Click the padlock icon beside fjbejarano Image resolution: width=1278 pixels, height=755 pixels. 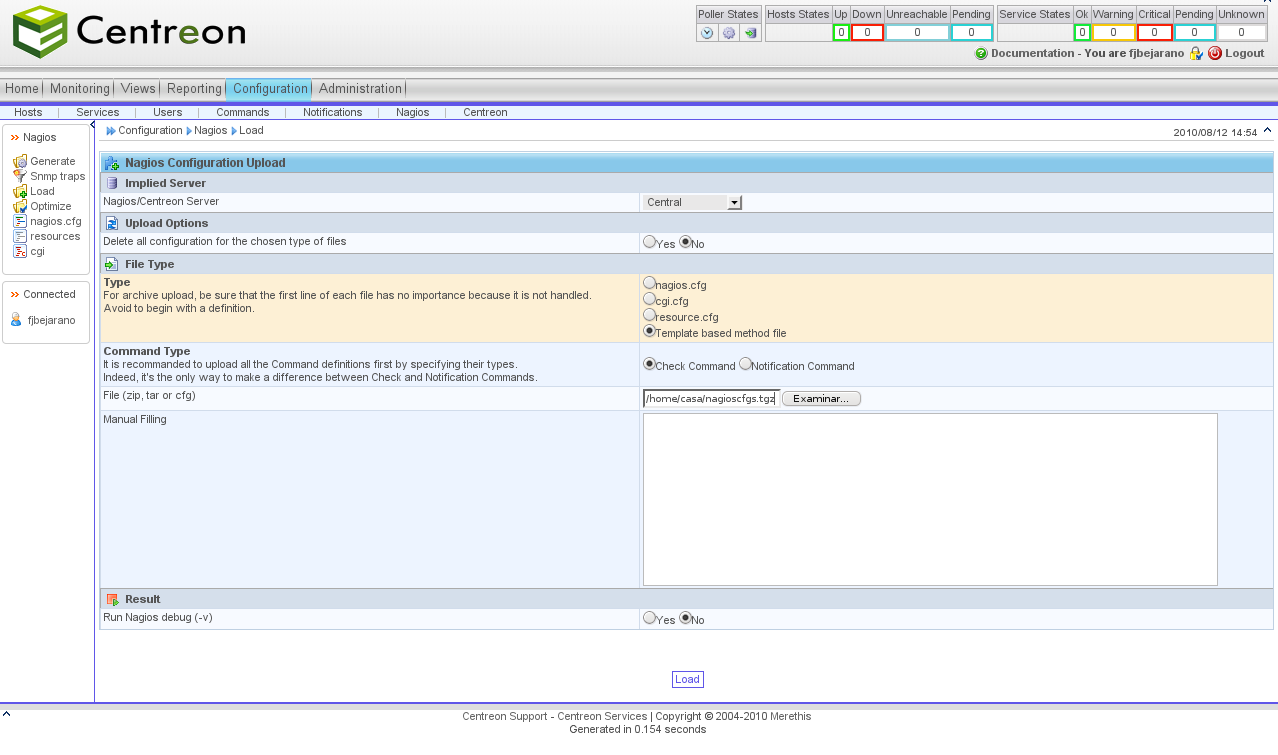[x=1195, y=53]
